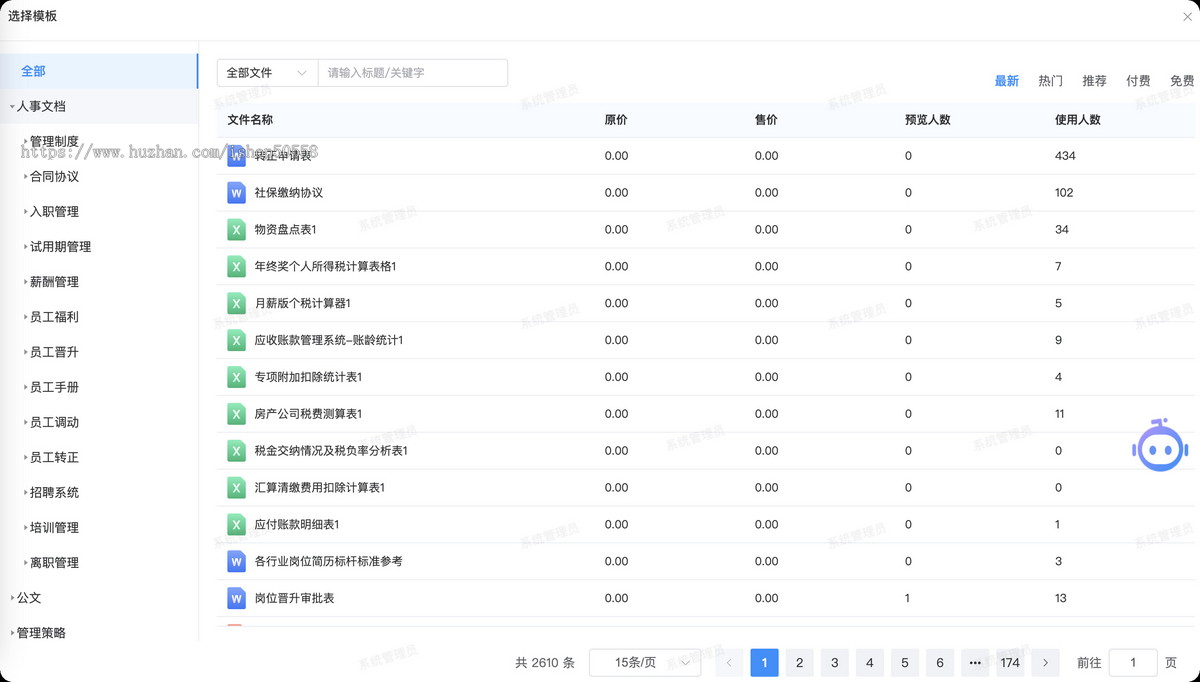This screenshot has width=1200, height=682.
Task: Expand the 入职管理 tree node
Action: tap(26, 211)
